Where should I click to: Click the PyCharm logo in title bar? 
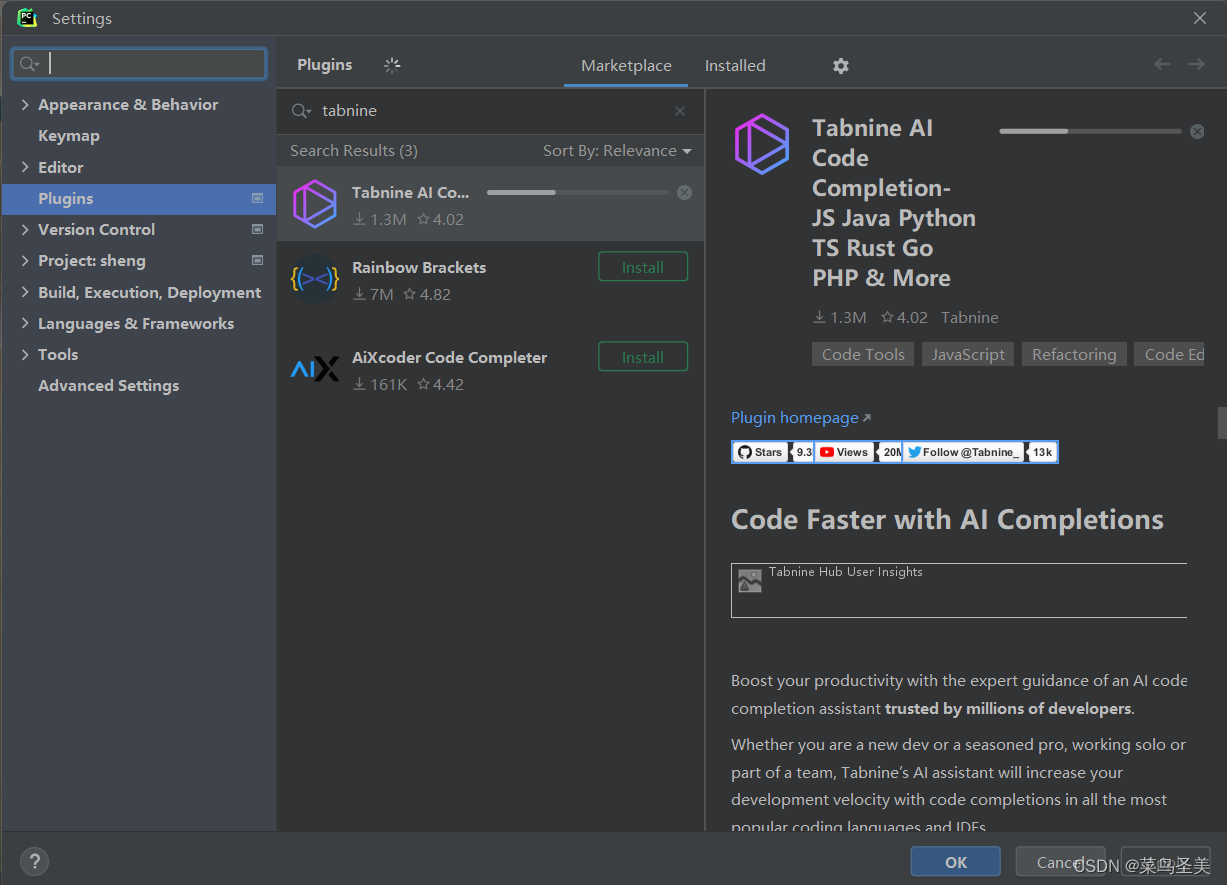point(27,18)
